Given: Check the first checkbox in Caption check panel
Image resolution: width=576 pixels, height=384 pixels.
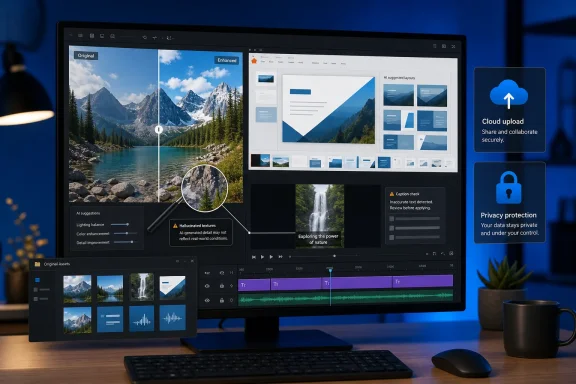Looking at the screenshot, I should (x=392, y=219).
